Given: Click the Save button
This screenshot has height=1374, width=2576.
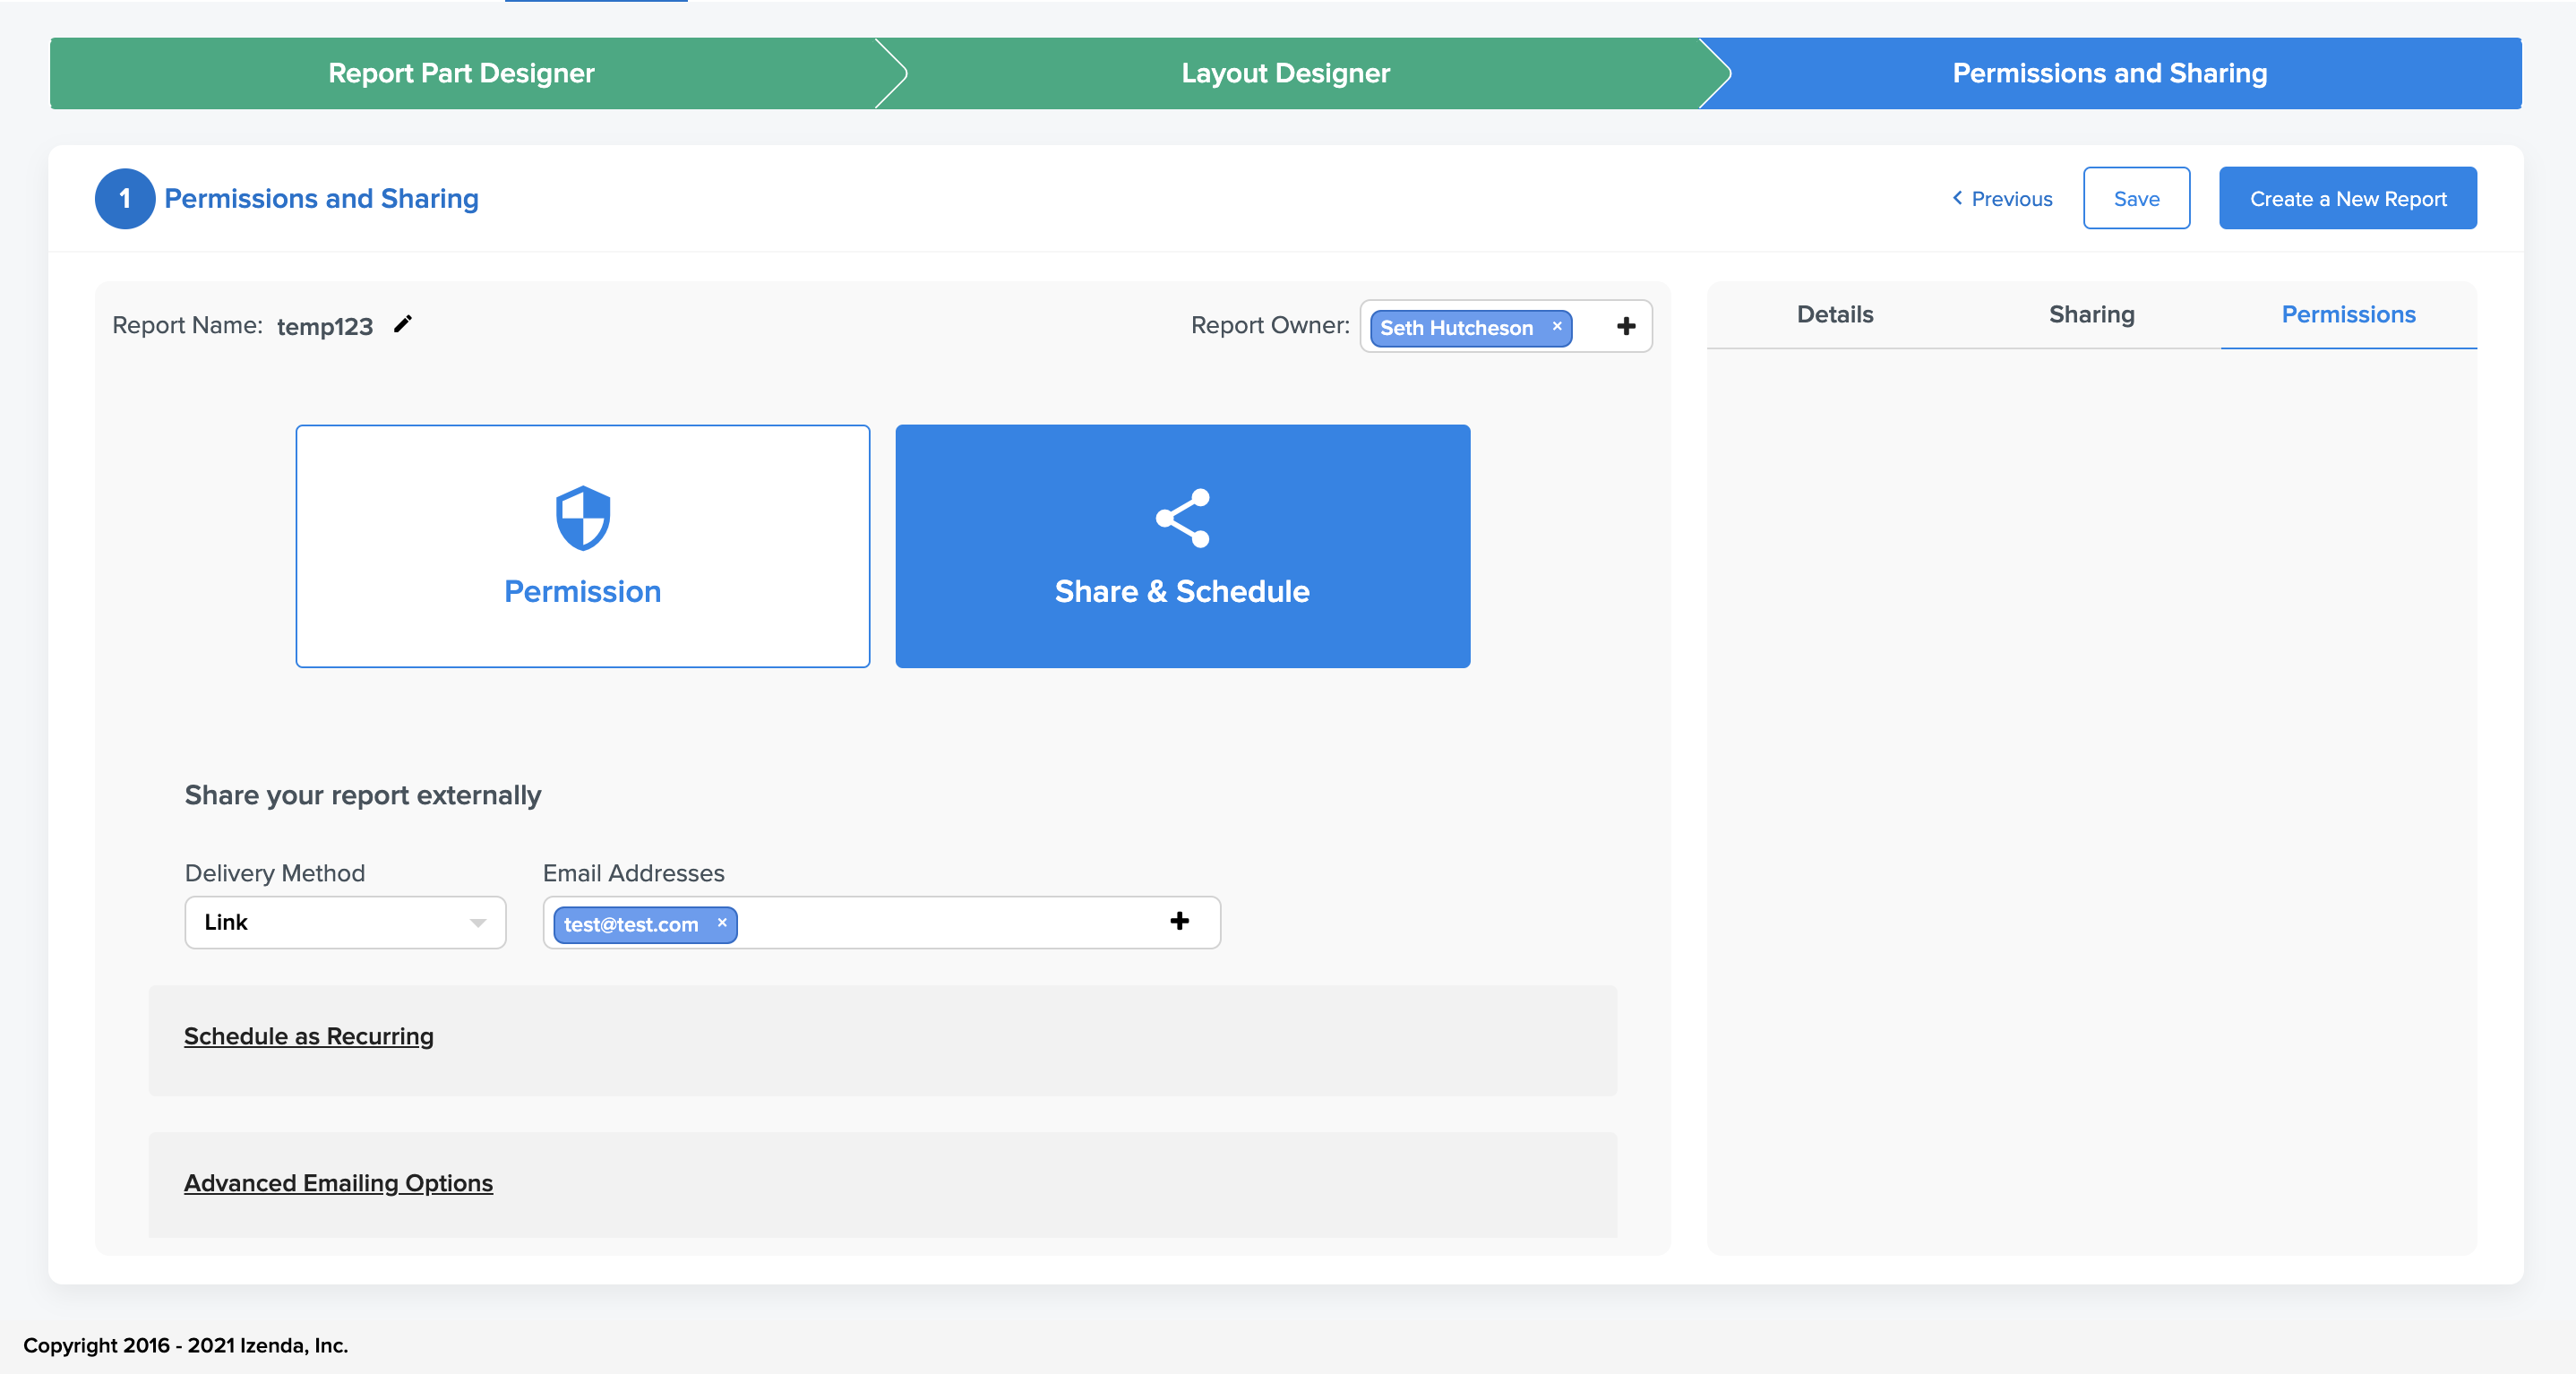Looking at the screenshot, I should [x=2136, y=198].
